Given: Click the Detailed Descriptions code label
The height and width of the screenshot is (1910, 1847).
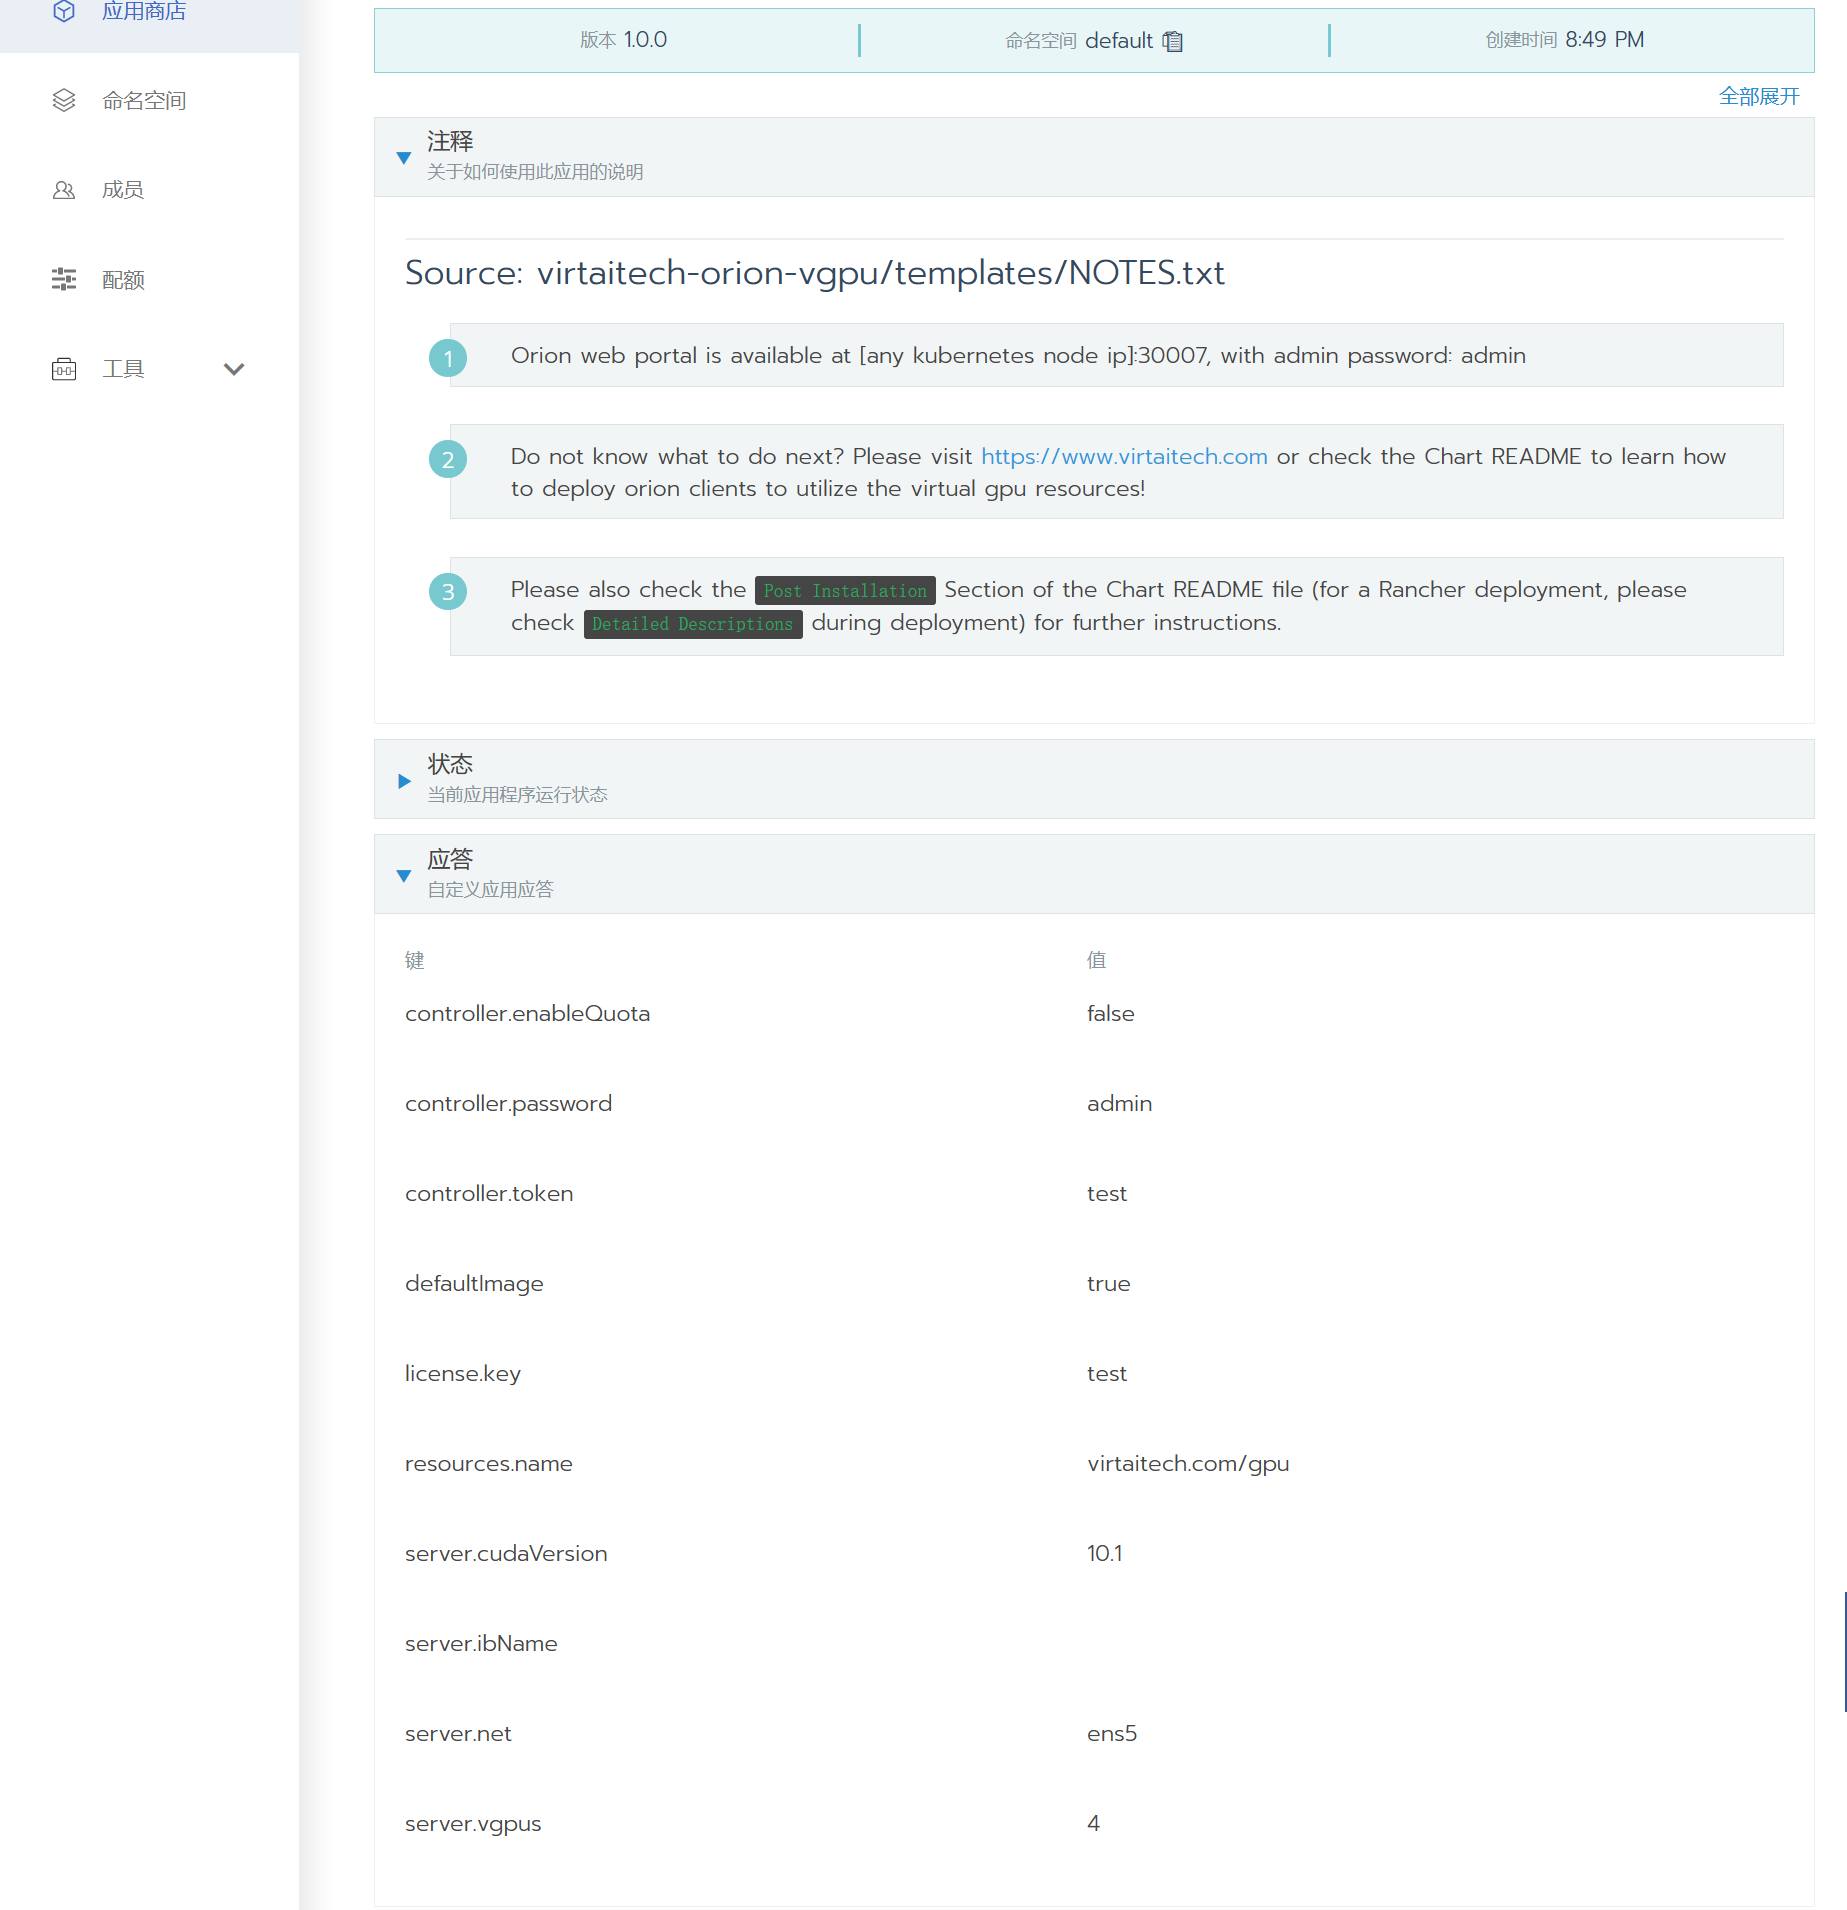Looking at the screenshot, I should click(x=692, y=624).
